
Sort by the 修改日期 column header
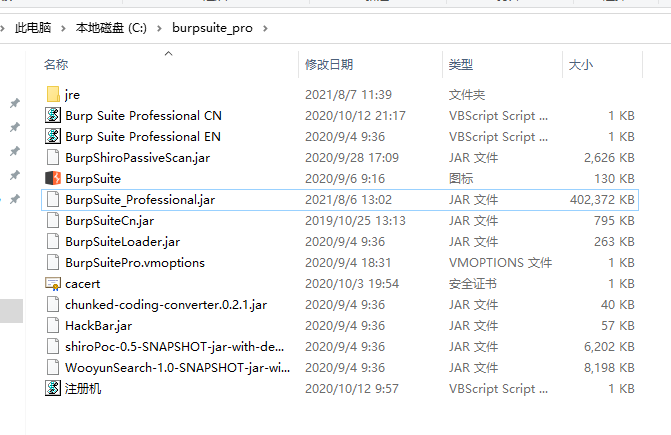(x=329, y=65)
